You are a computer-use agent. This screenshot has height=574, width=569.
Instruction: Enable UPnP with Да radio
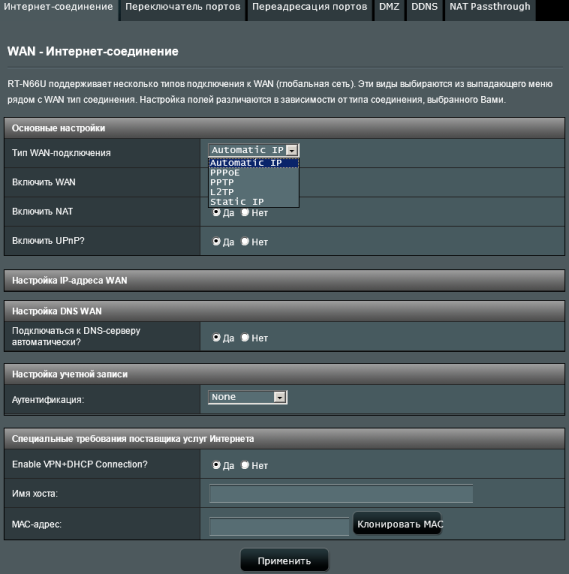tap(216, 242)
